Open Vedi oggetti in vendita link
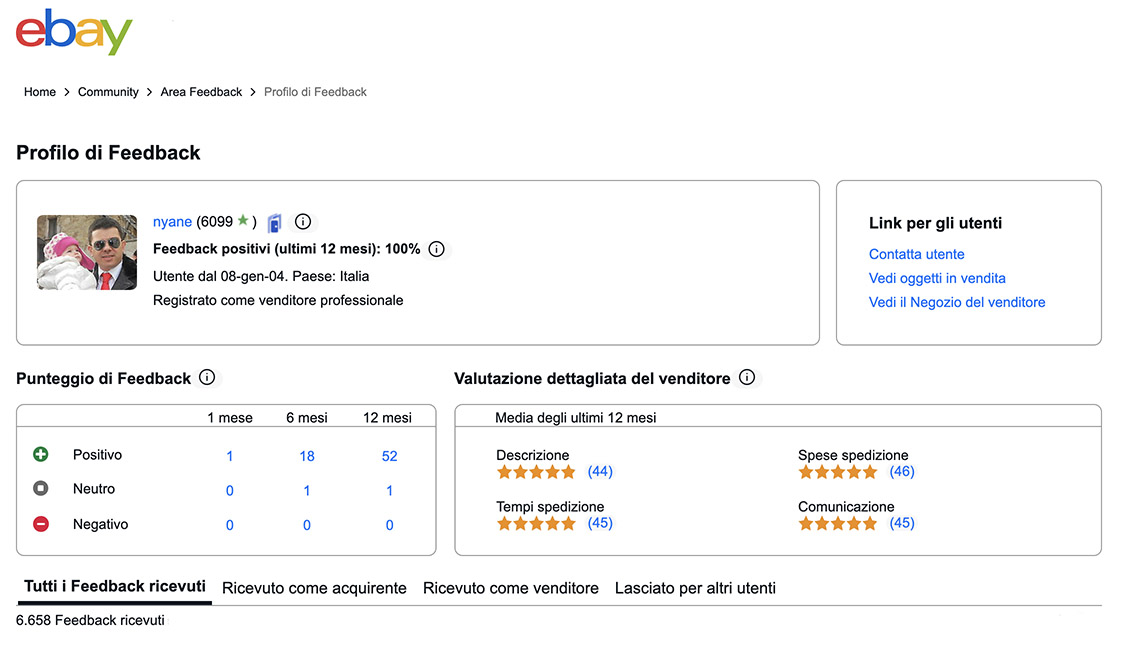The width and height of the screenshot is (1122, 645). pyautogui.click(x=937, y=278)
